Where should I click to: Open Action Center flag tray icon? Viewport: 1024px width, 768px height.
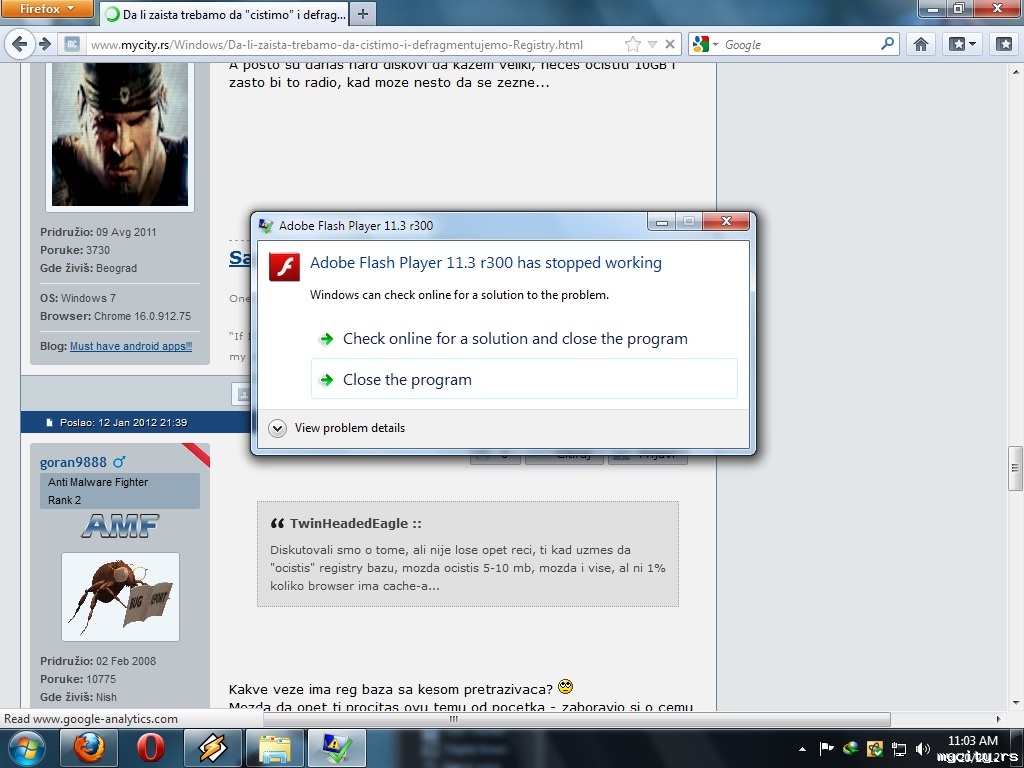[826, 749]
